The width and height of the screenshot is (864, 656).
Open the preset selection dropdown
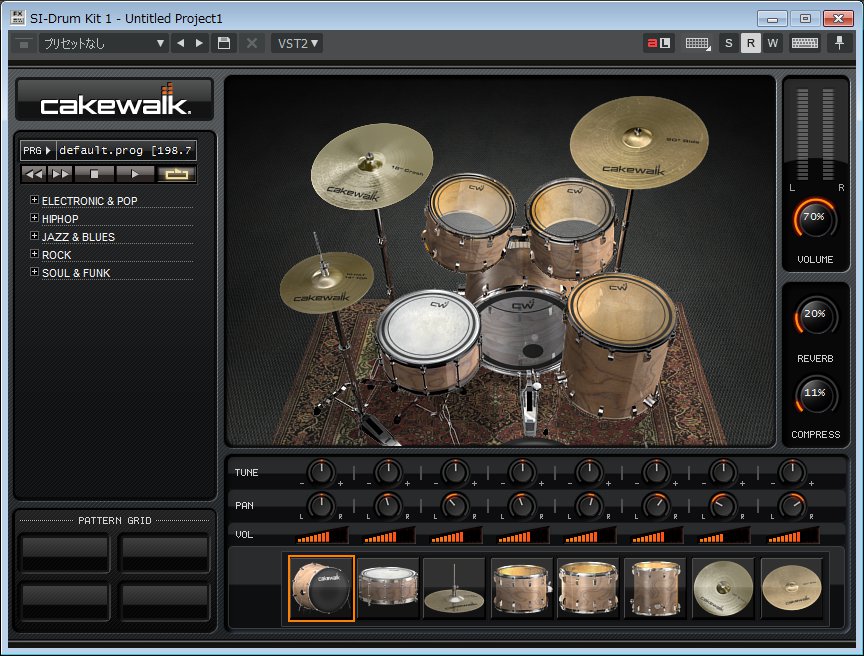coord(104,44)
